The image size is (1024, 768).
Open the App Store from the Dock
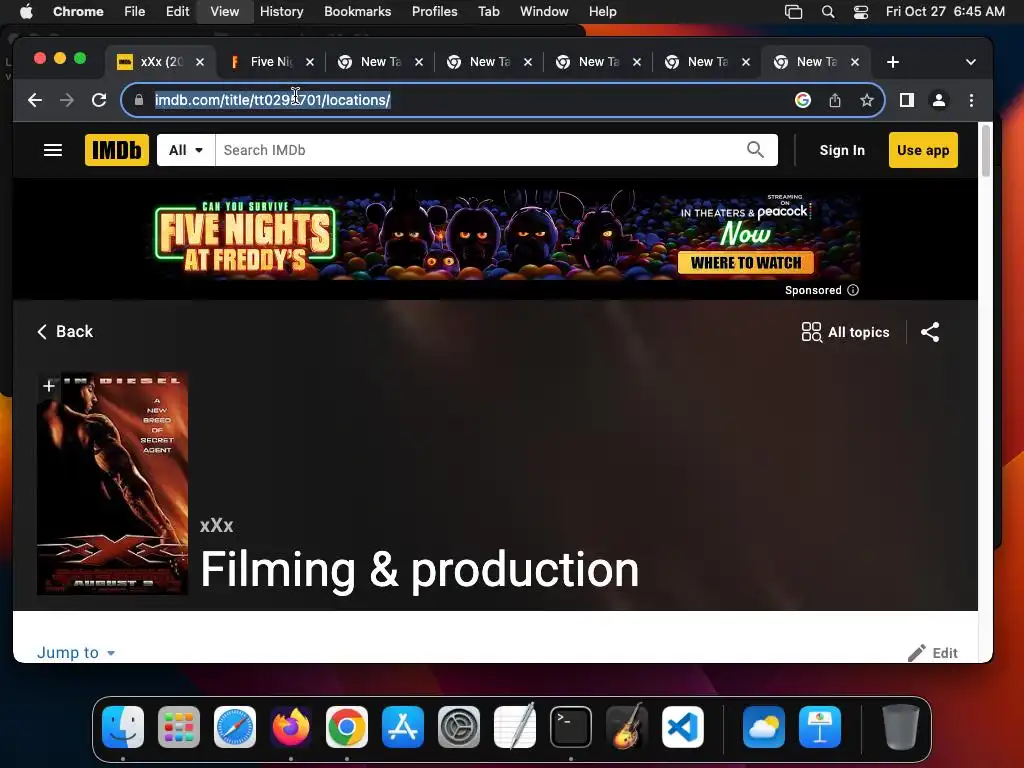pyautogui.click(x=403, y=726)
